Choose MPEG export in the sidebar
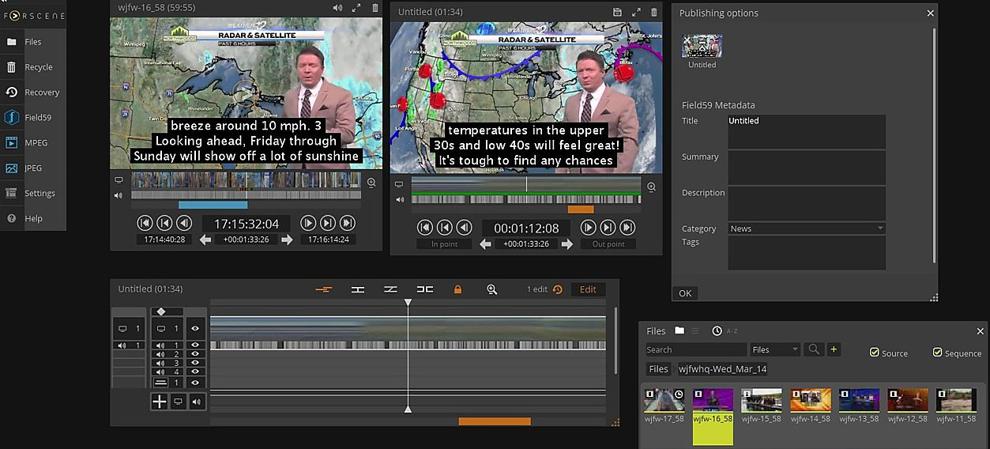 click(x=33, y=143)
